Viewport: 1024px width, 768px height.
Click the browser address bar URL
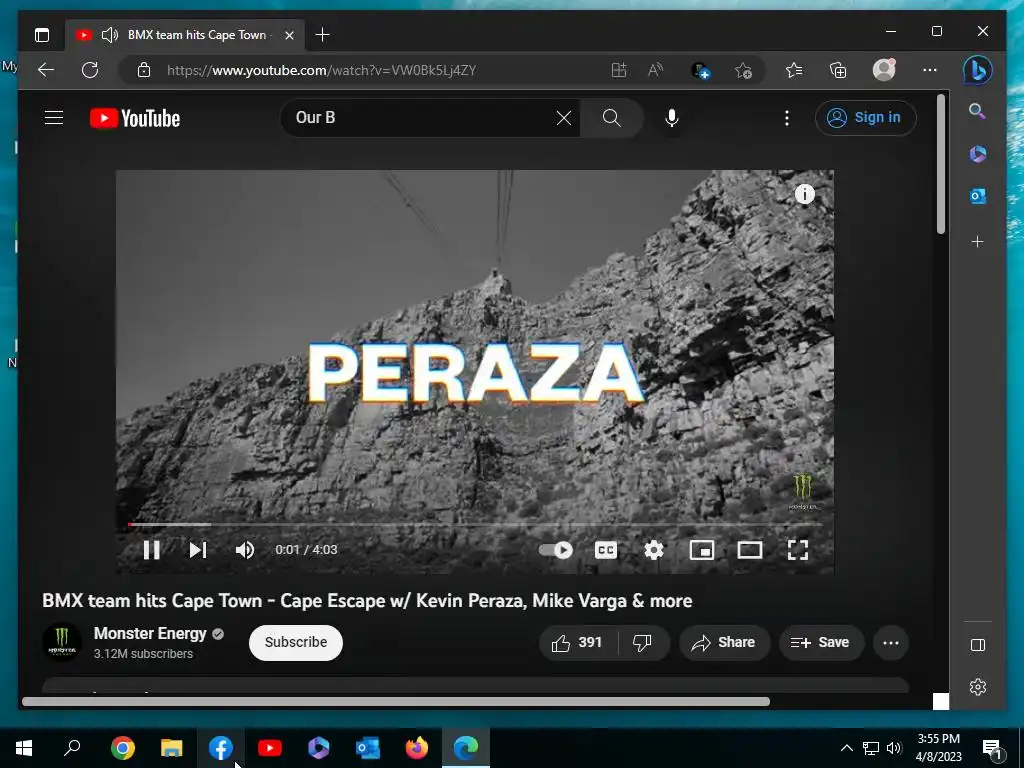[x=321, y=70]
